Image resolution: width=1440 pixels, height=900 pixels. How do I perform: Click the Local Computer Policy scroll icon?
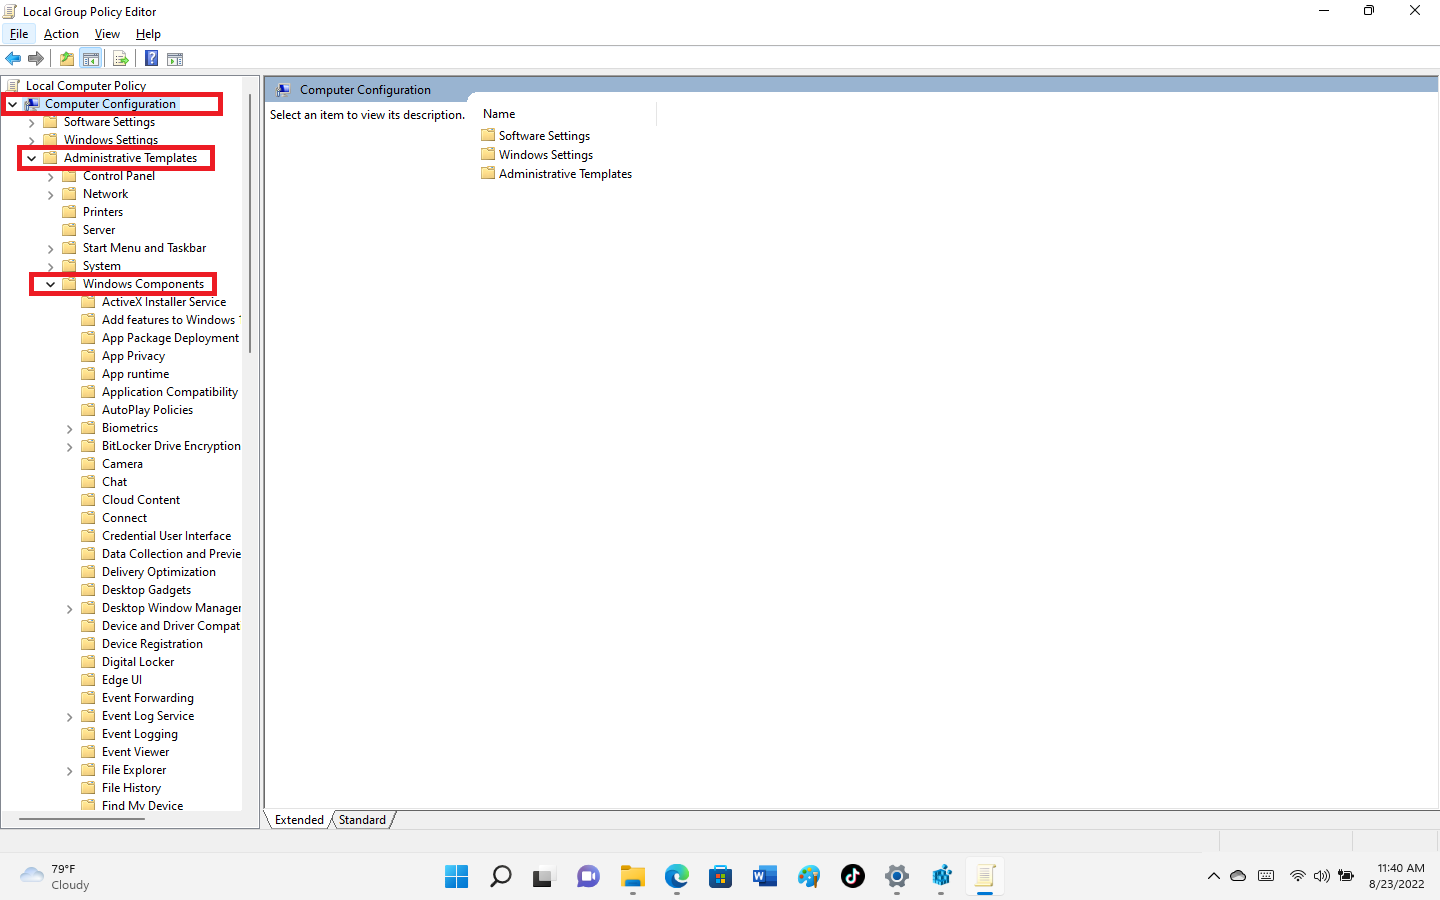click(13, 86)
